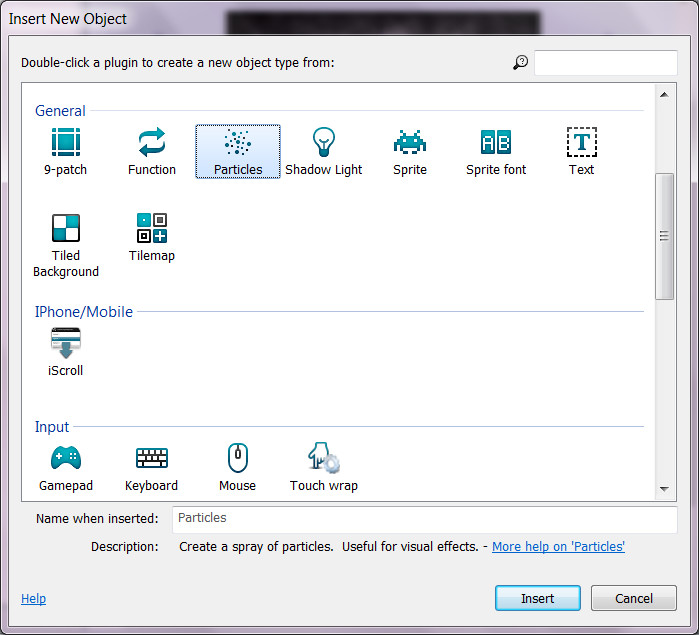The width and height of the screenshot is (699, 635).
Task: Choose the Function plugin icon
Action: (152, 143)
